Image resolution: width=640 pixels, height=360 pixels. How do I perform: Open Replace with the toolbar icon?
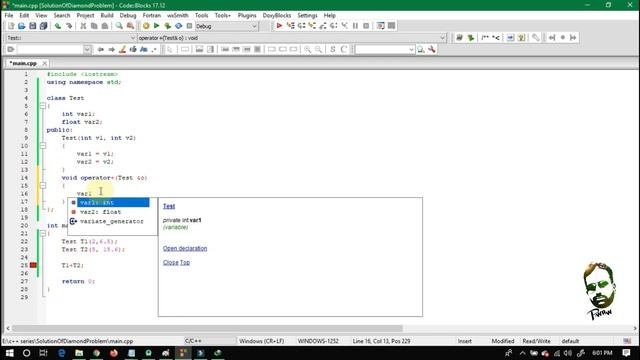(x=130, y=26)
